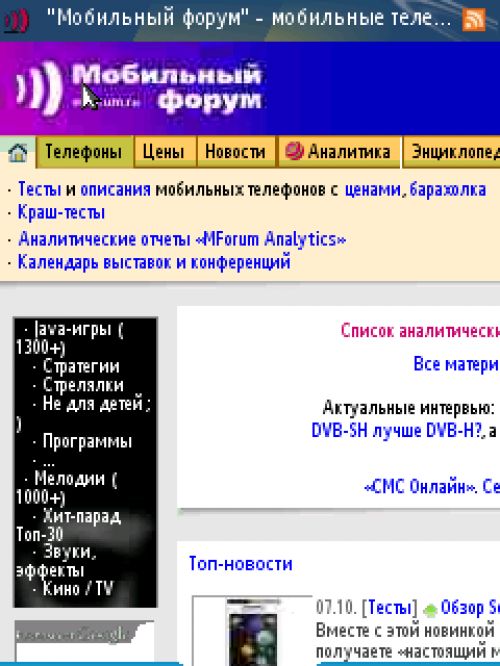Open Хит-парад Топ-30 entry
The width and height of the screenshot is (500, 666).
(x=69, y=525)
